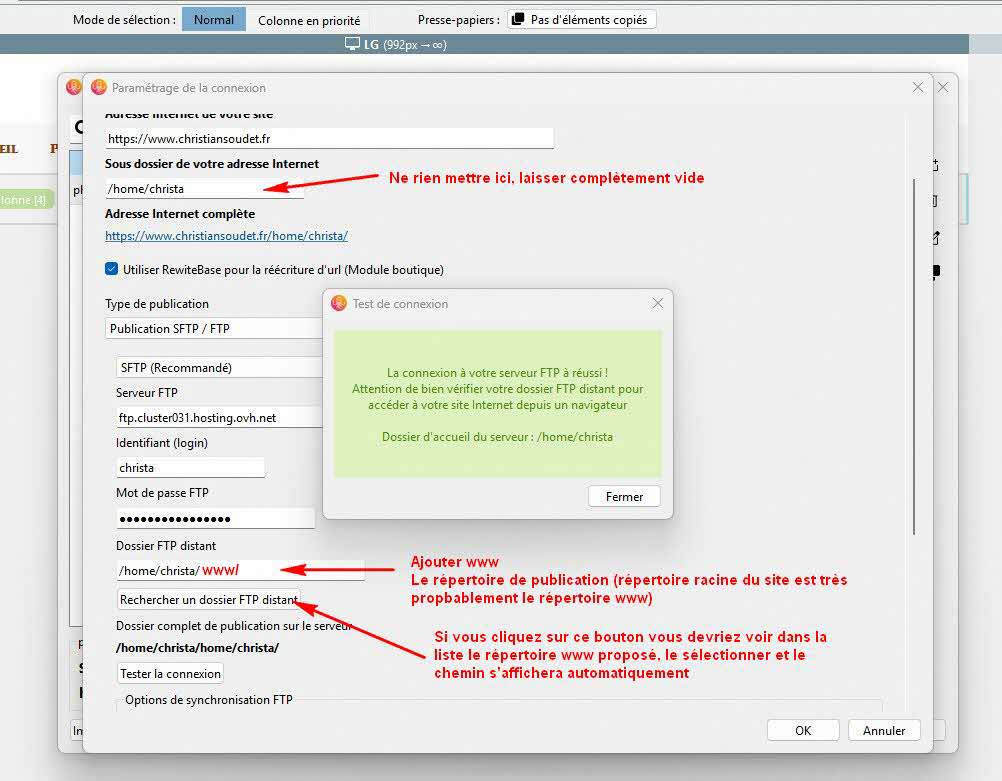Viewport: 1002px width, 781px height.
Task: Click the Fermer button in the test popup
Action: [624, 496]
